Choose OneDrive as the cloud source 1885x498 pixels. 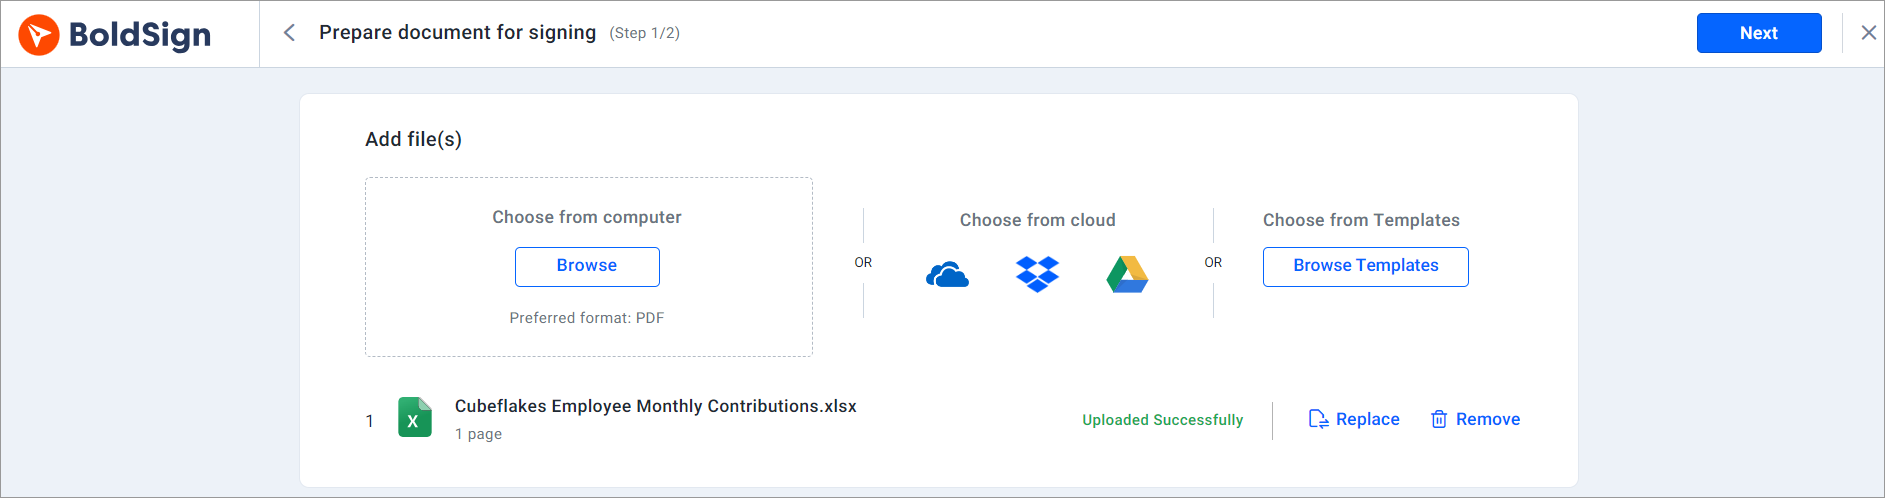click(947, 274)
